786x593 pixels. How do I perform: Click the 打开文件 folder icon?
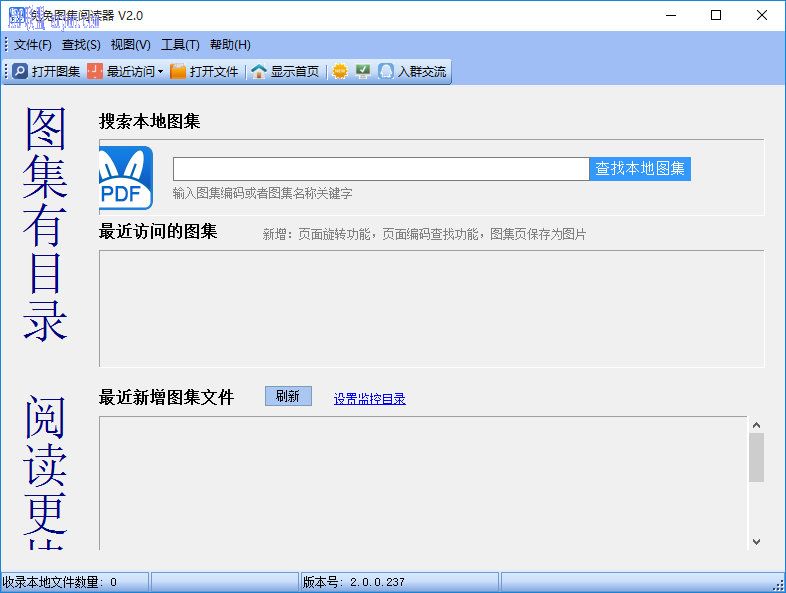(178, 72)
